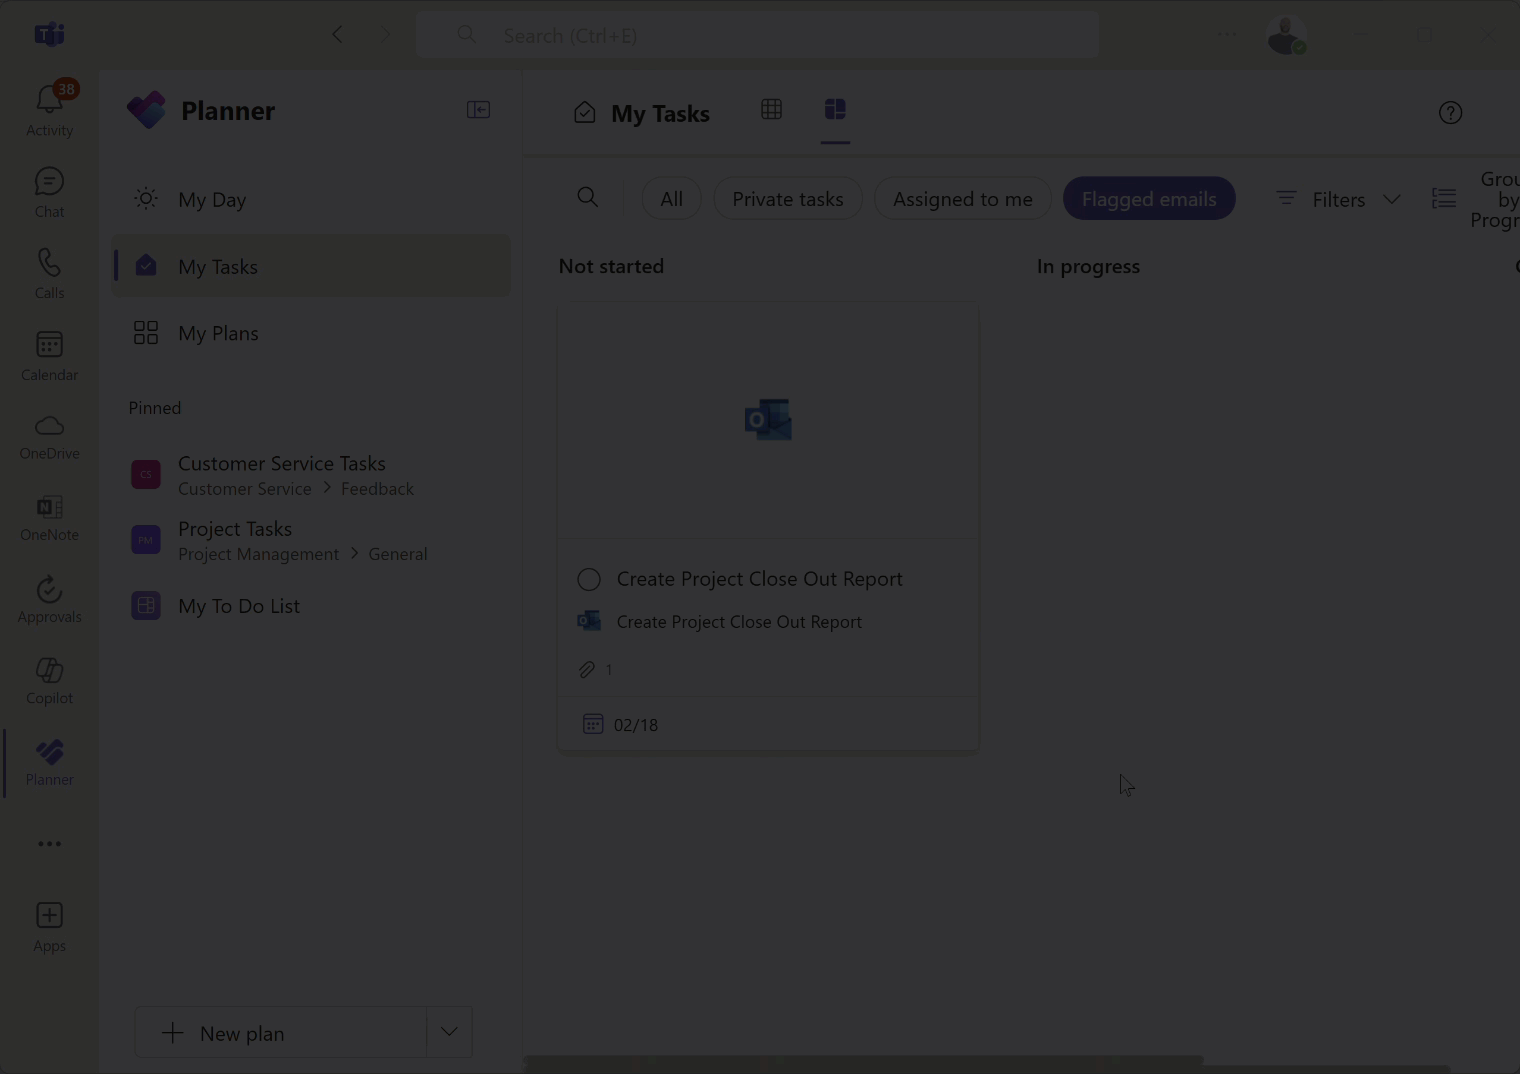This screenshot has height=1074, width=1520.
Task: Click the Outlook icon on task card
Action: click(768, 420)
